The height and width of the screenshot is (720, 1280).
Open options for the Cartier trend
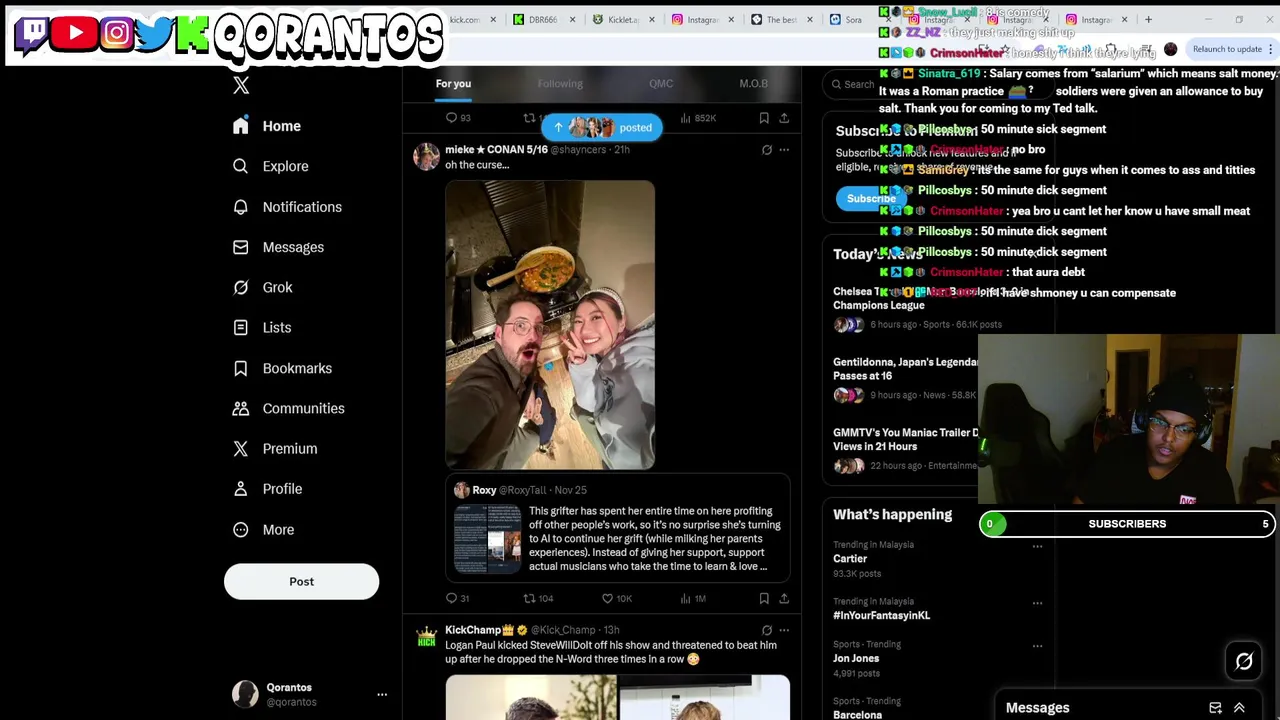(x=1037, y=546)
